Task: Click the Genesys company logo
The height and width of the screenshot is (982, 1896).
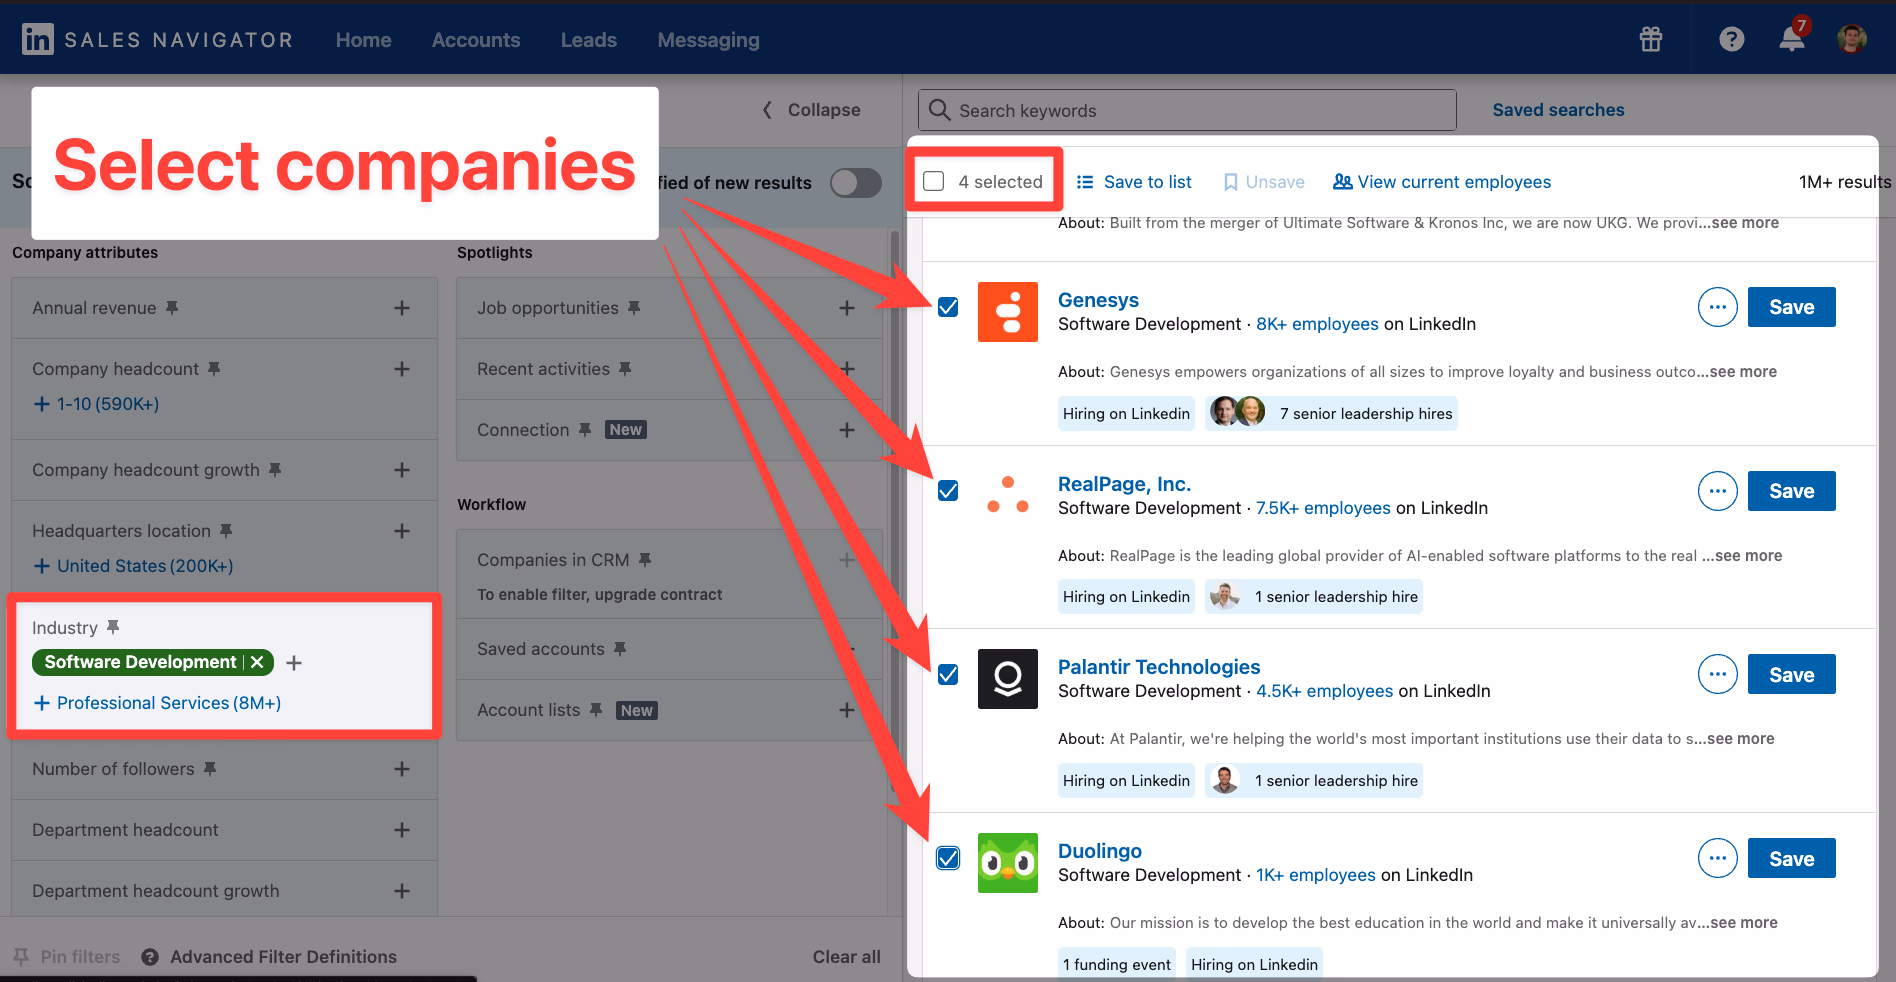Action: [1008, 312]
